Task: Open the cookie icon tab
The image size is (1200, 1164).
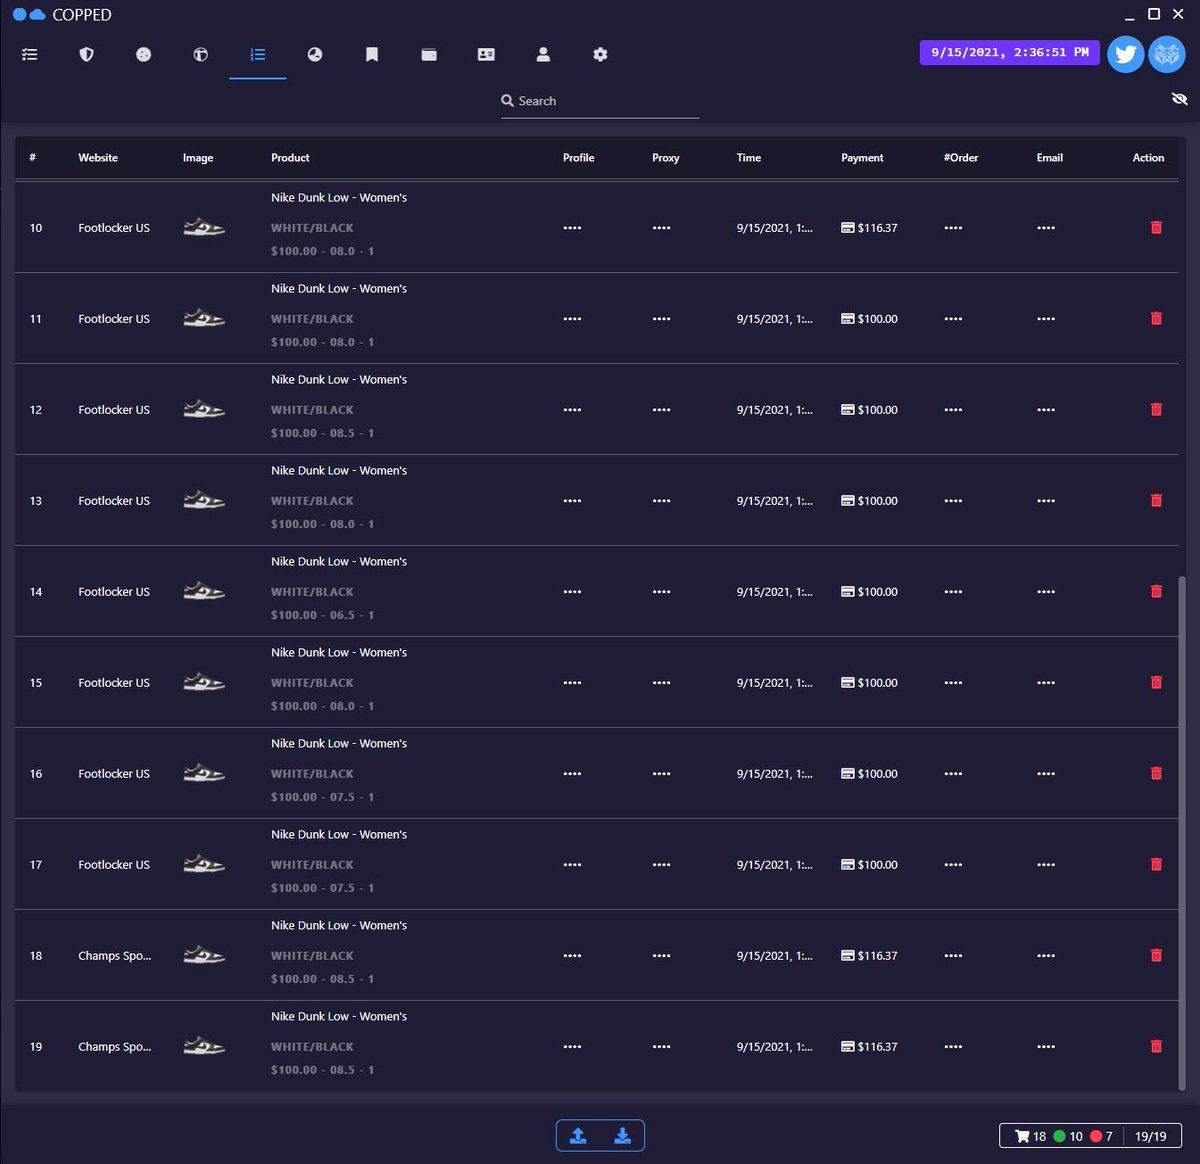Action: tap(143, 55)
